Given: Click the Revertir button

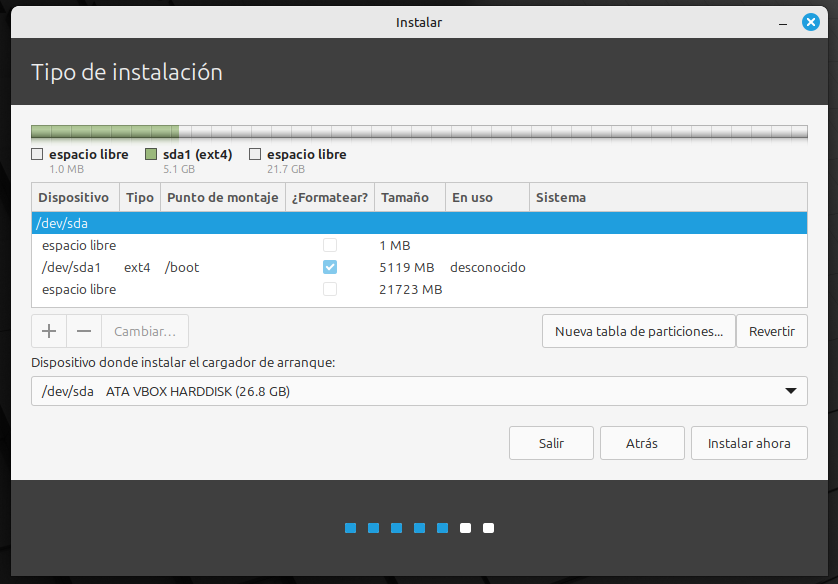Looking at the screenshot, I should (771, 331).
